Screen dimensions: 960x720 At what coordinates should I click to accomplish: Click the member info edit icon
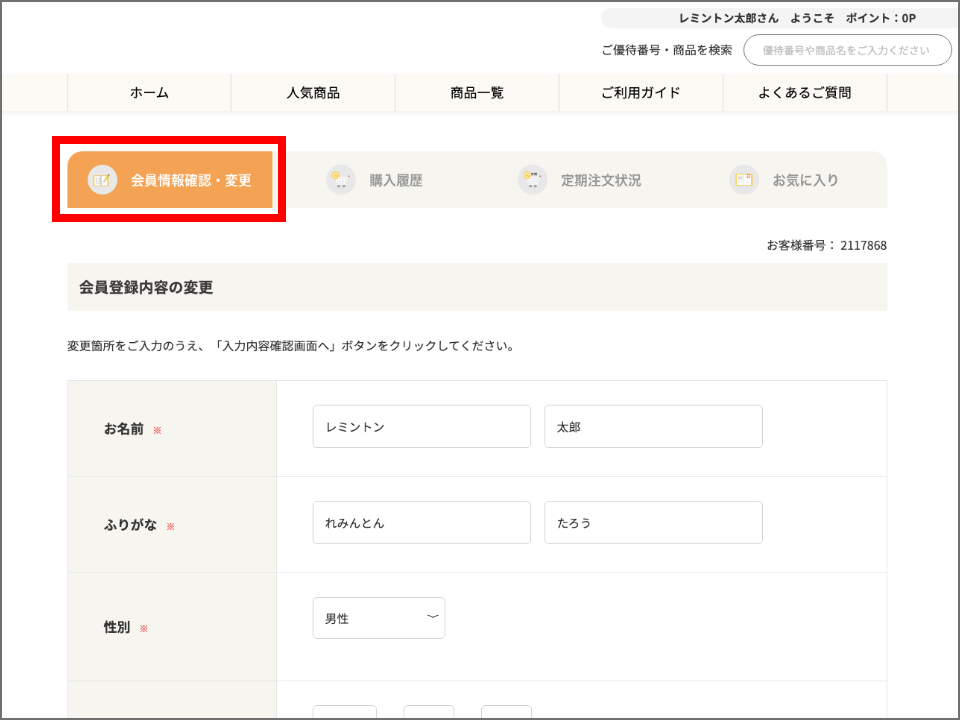point(102,180)
